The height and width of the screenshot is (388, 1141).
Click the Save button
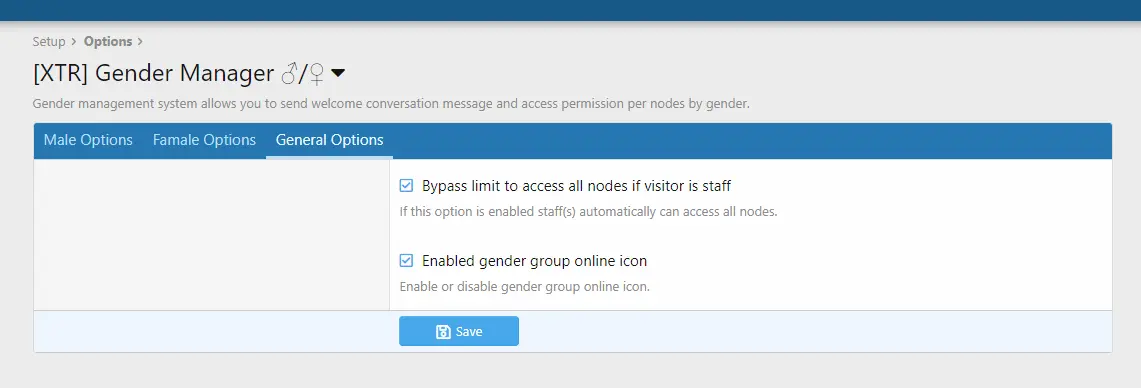pos(458,331)
